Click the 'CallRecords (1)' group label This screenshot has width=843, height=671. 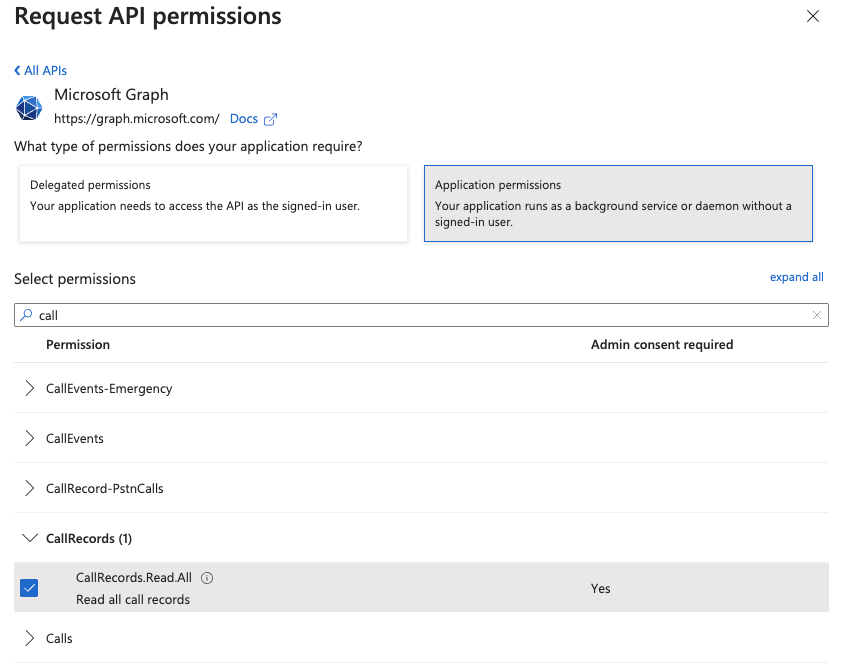click(89, 539)
